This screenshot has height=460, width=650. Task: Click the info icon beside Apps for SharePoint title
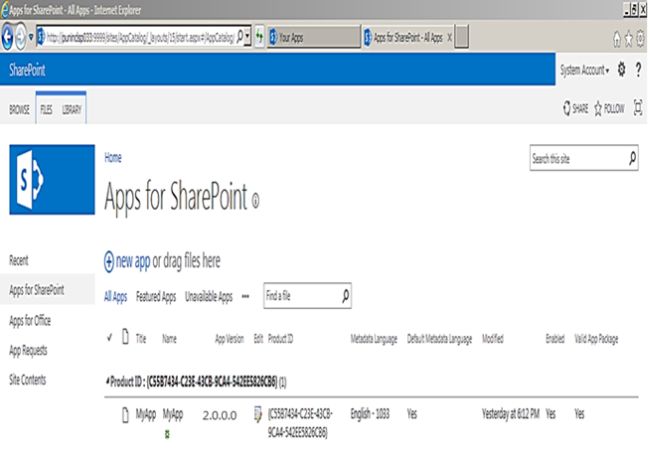click(x=256, y=201)
